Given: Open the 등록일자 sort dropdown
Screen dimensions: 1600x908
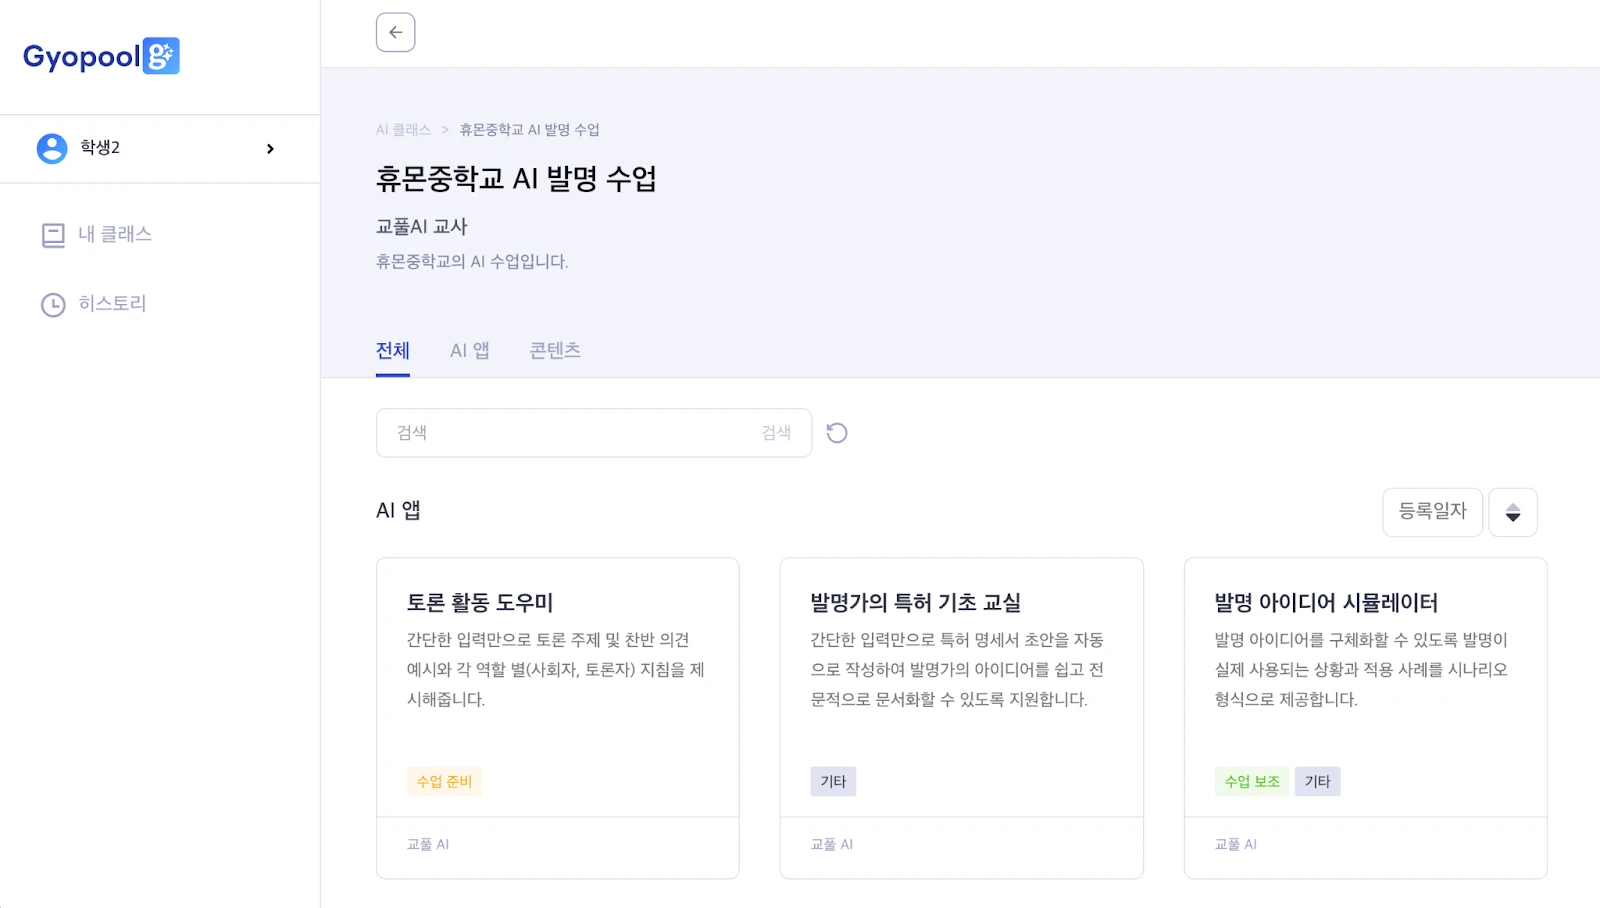Looking at the screenshot, I should point(1432,512).
